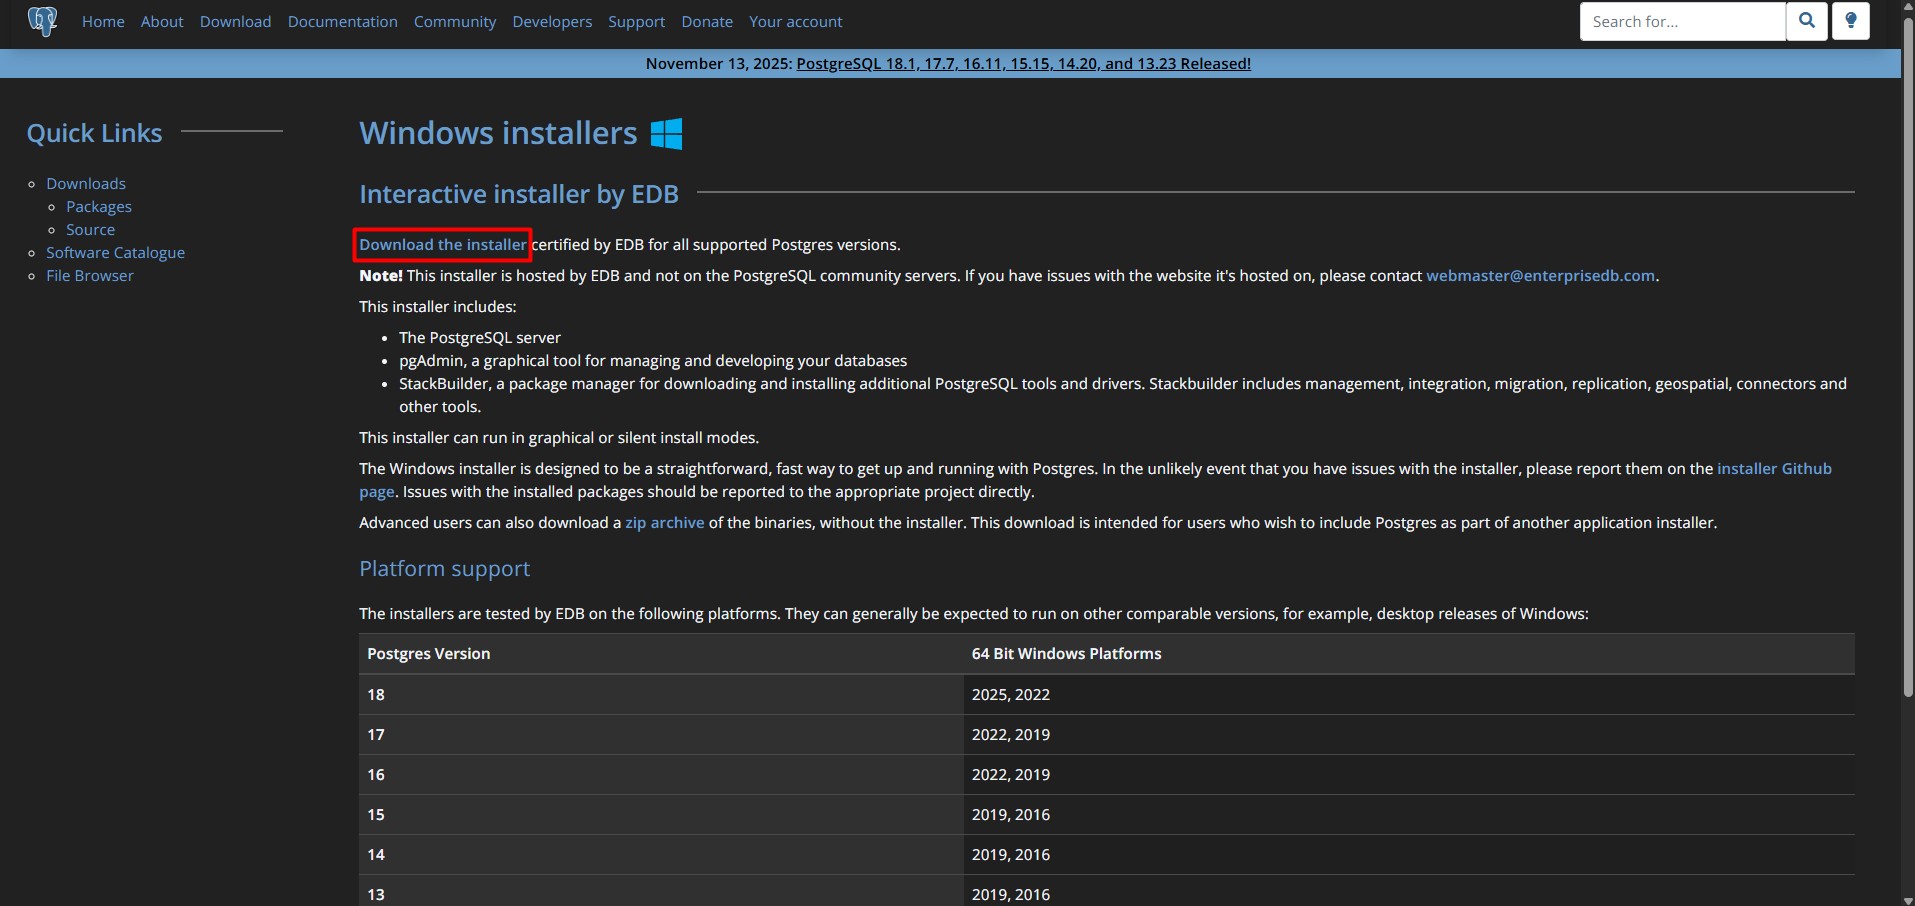Click the PostgreSQL elephant logo

pos(42,21)
